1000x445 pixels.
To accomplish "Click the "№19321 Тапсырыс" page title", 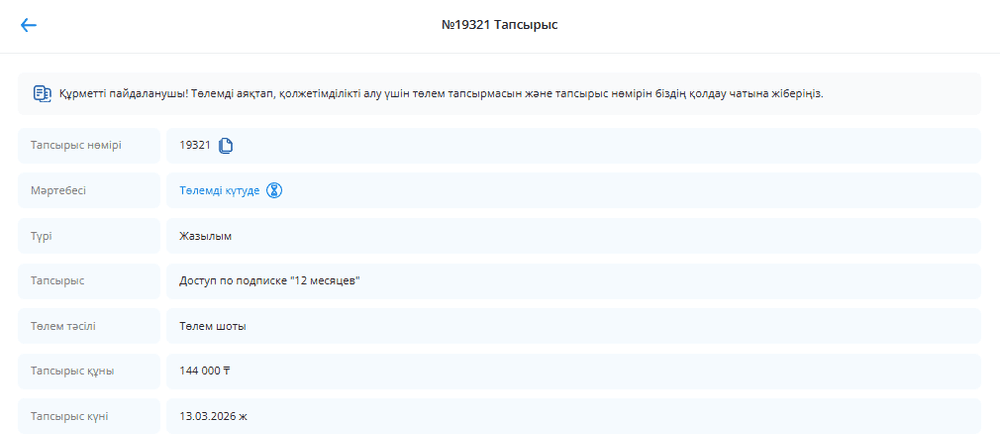I will 499,25.
